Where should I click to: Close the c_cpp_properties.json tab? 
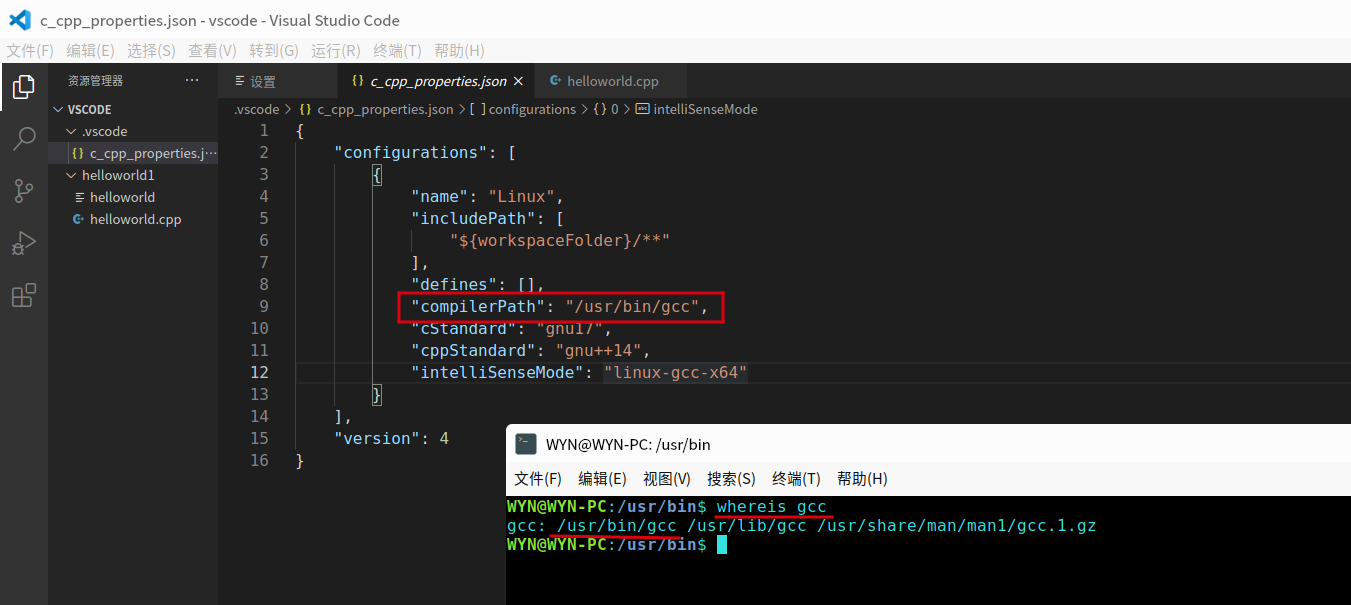pos(518,80)
